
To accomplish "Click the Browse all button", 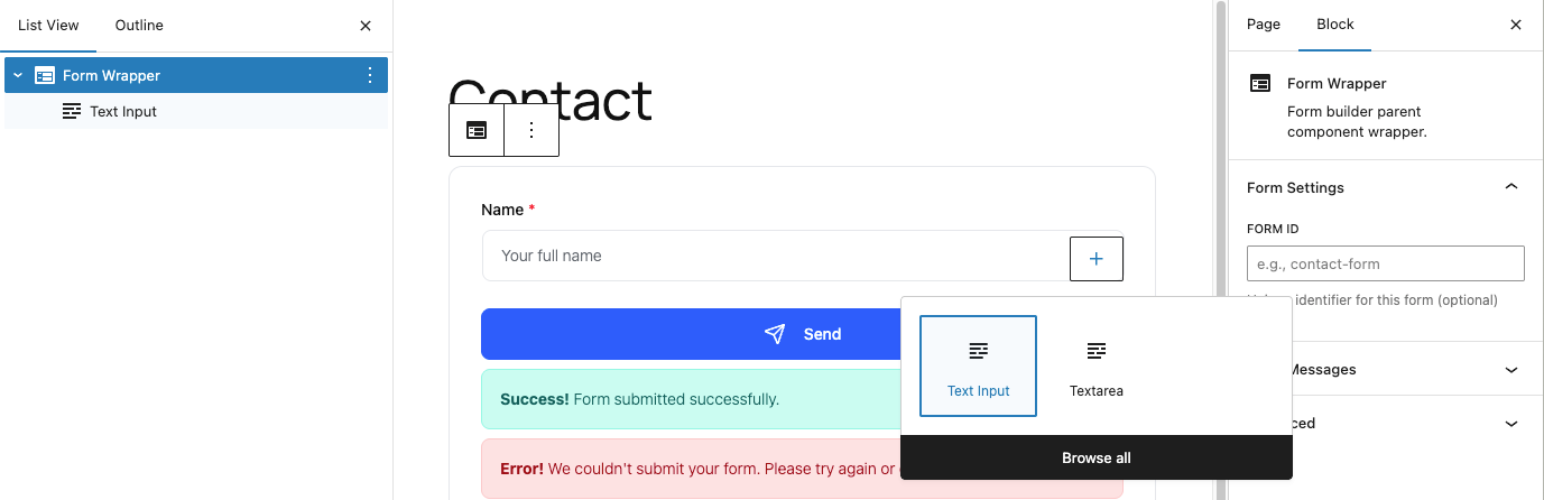I will [1096, 458].
